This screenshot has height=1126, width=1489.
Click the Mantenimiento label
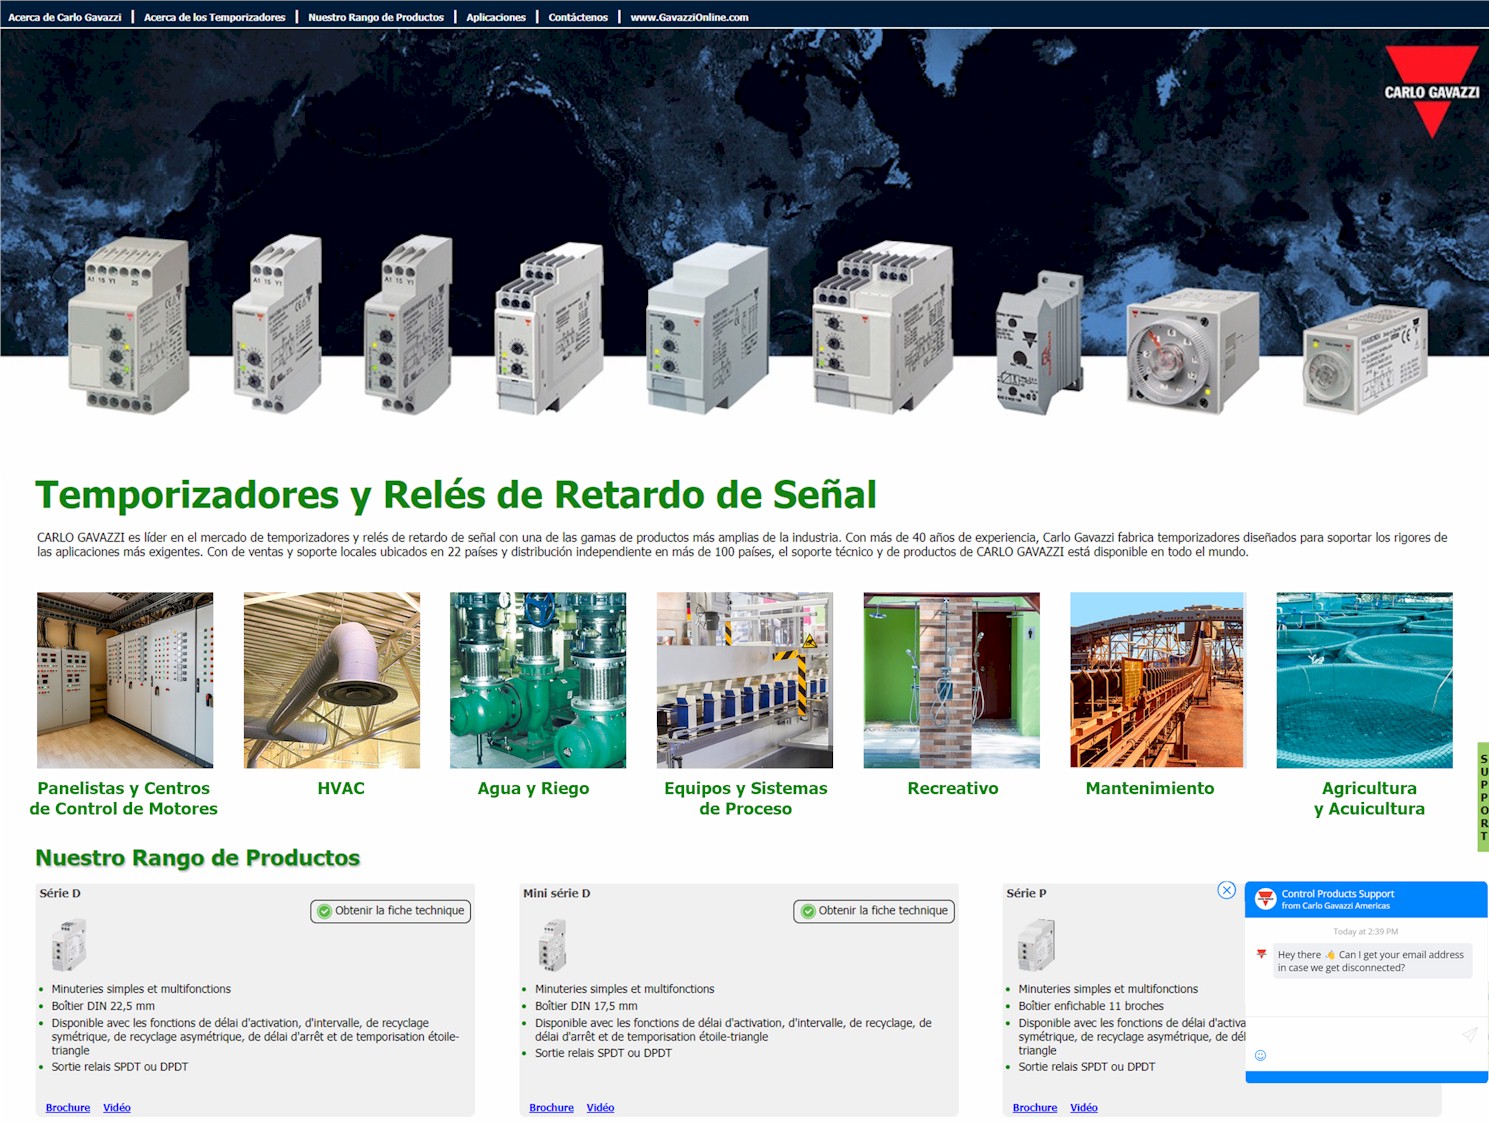[1150, 788]
